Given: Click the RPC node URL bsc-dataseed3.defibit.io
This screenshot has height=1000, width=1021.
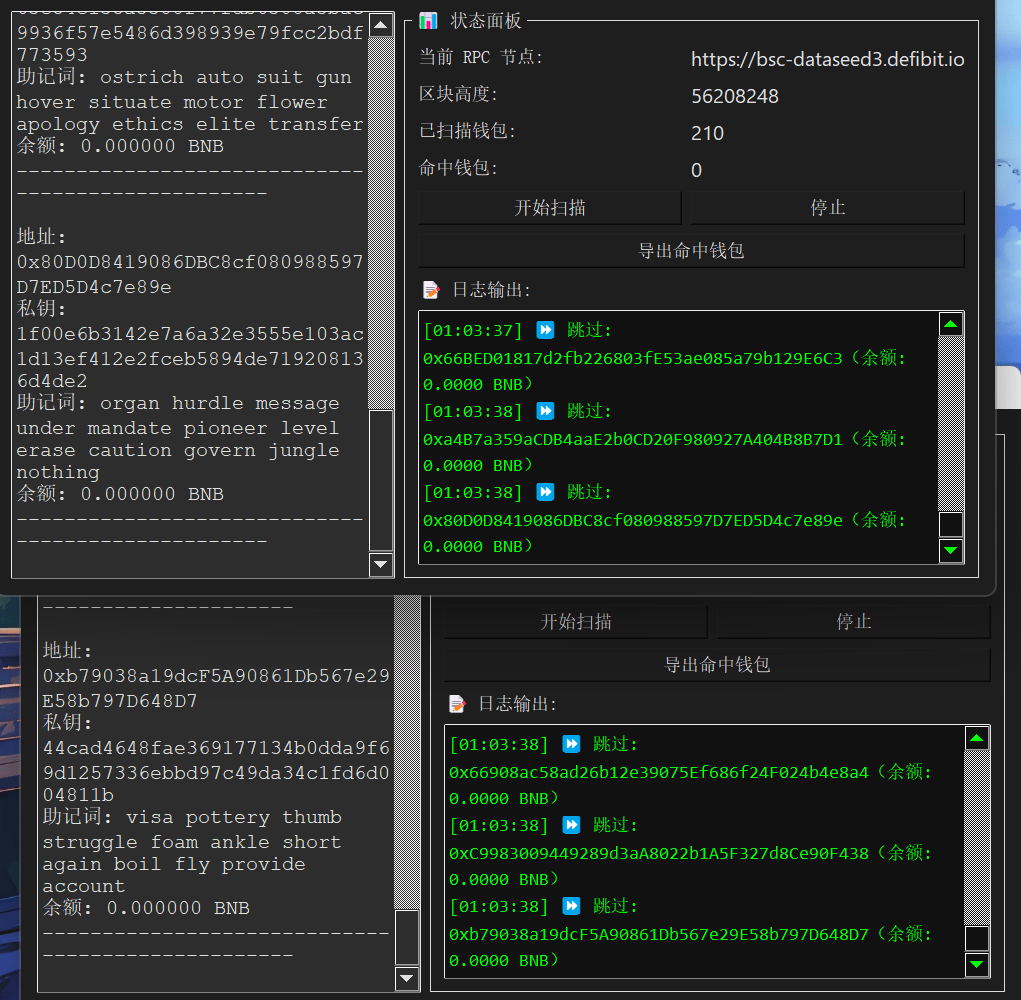Looking at the screenshot, I should click(x=827, y=60).
